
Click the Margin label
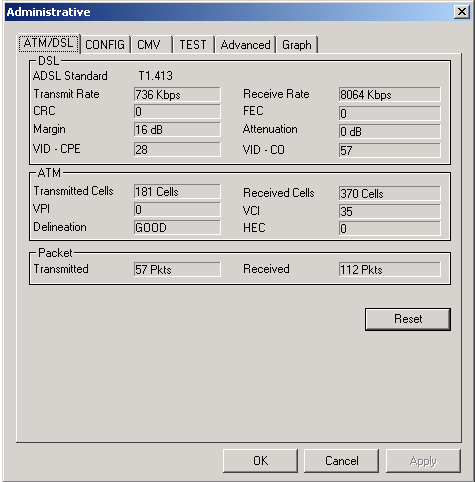coord(49,129)
